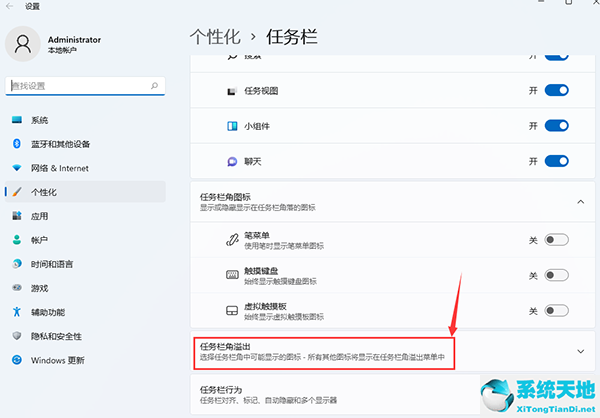This screenshot has width=600, height=418.
Task: Click the 帐户 person icon in the sidebar
Action: 16,240
